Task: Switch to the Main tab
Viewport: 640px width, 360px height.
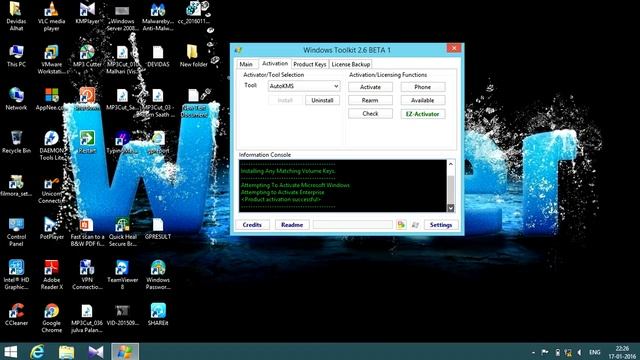Action: tap(246, 64)
